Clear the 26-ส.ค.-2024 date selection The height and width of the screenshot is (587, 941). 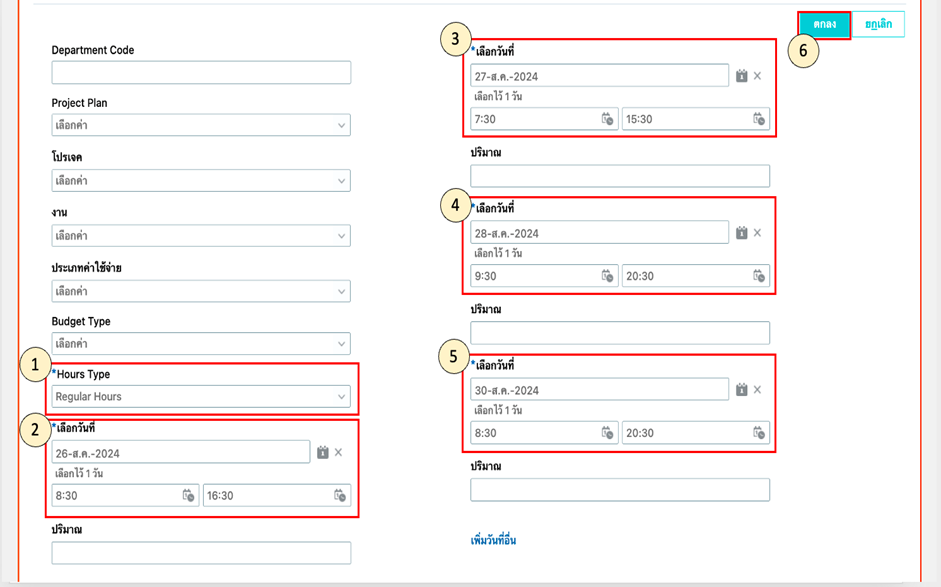click(x=339, y=453)
